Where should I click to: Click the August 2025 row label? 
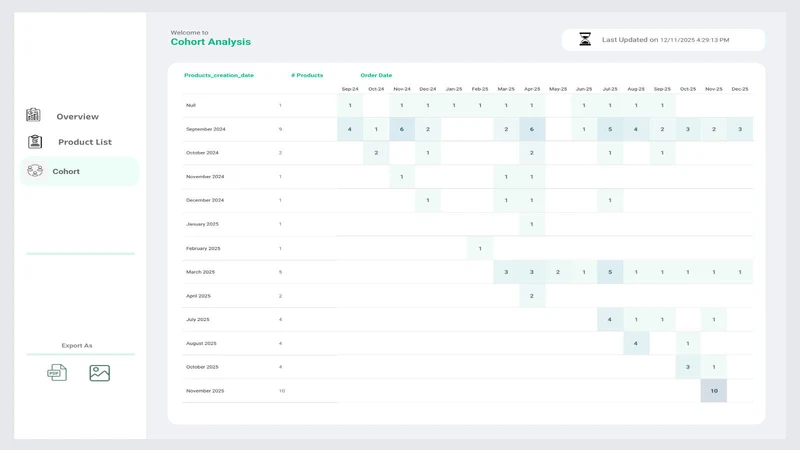(x=201, y=343)
